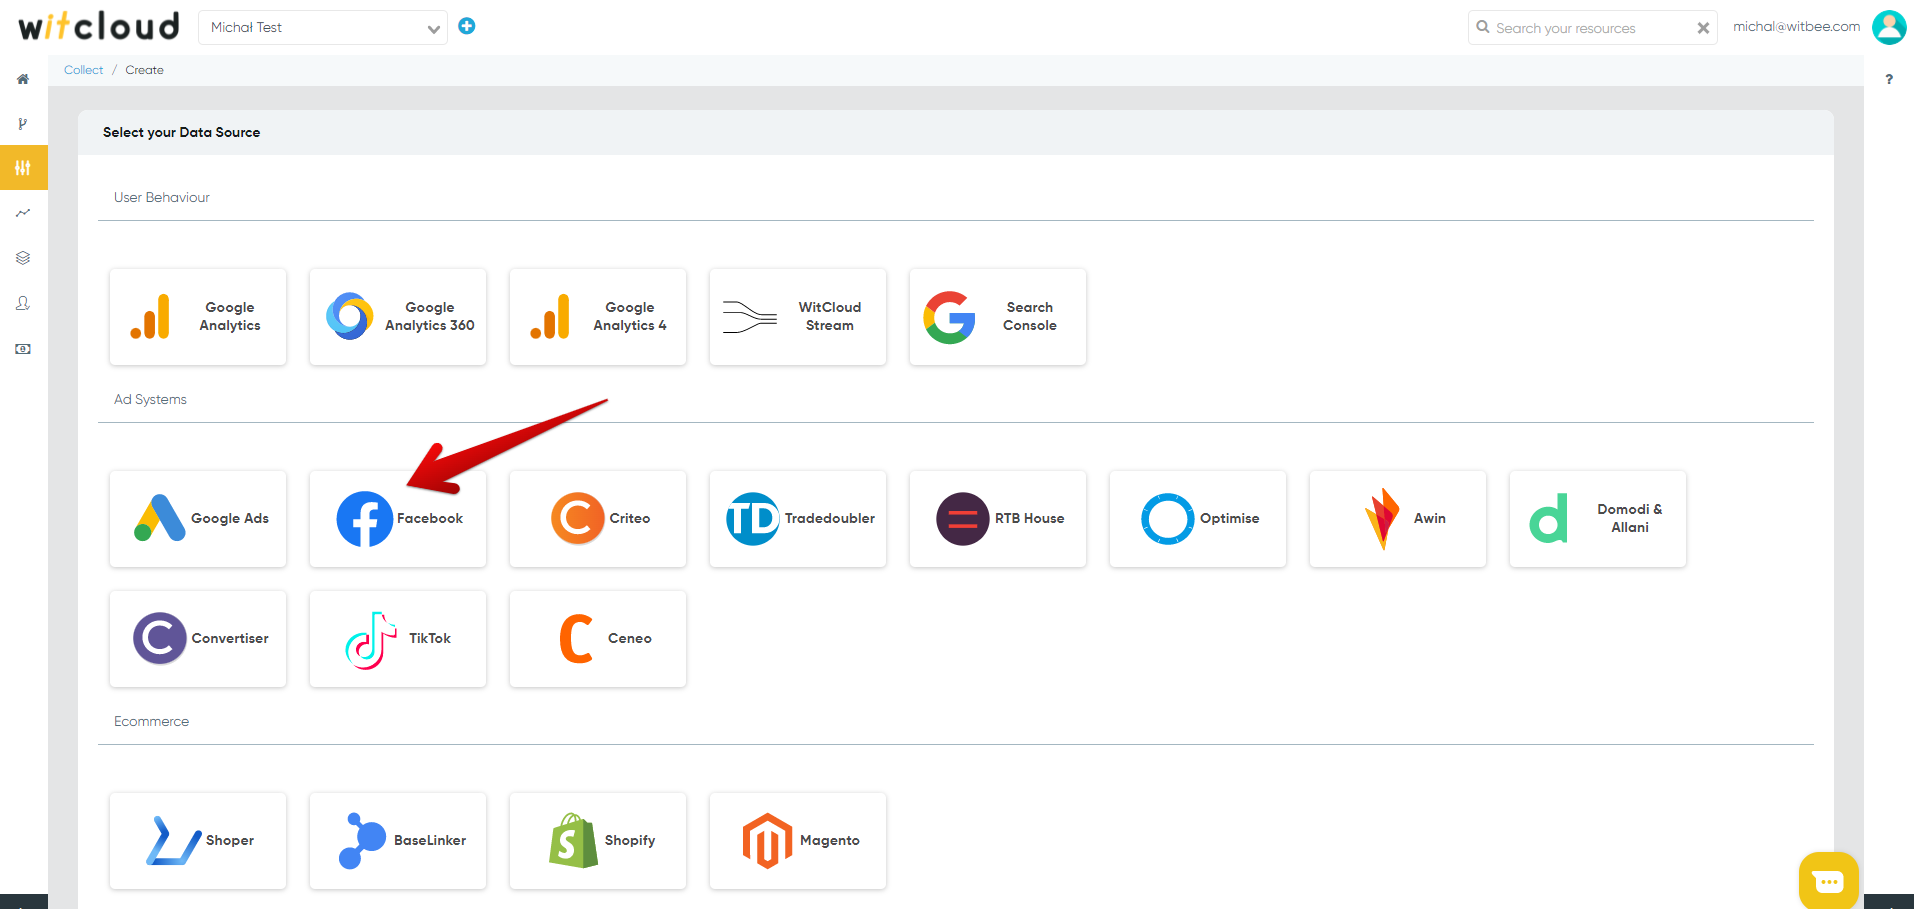Select the Tradedoubler card
1914x909 pixels.
click(798, 519)
